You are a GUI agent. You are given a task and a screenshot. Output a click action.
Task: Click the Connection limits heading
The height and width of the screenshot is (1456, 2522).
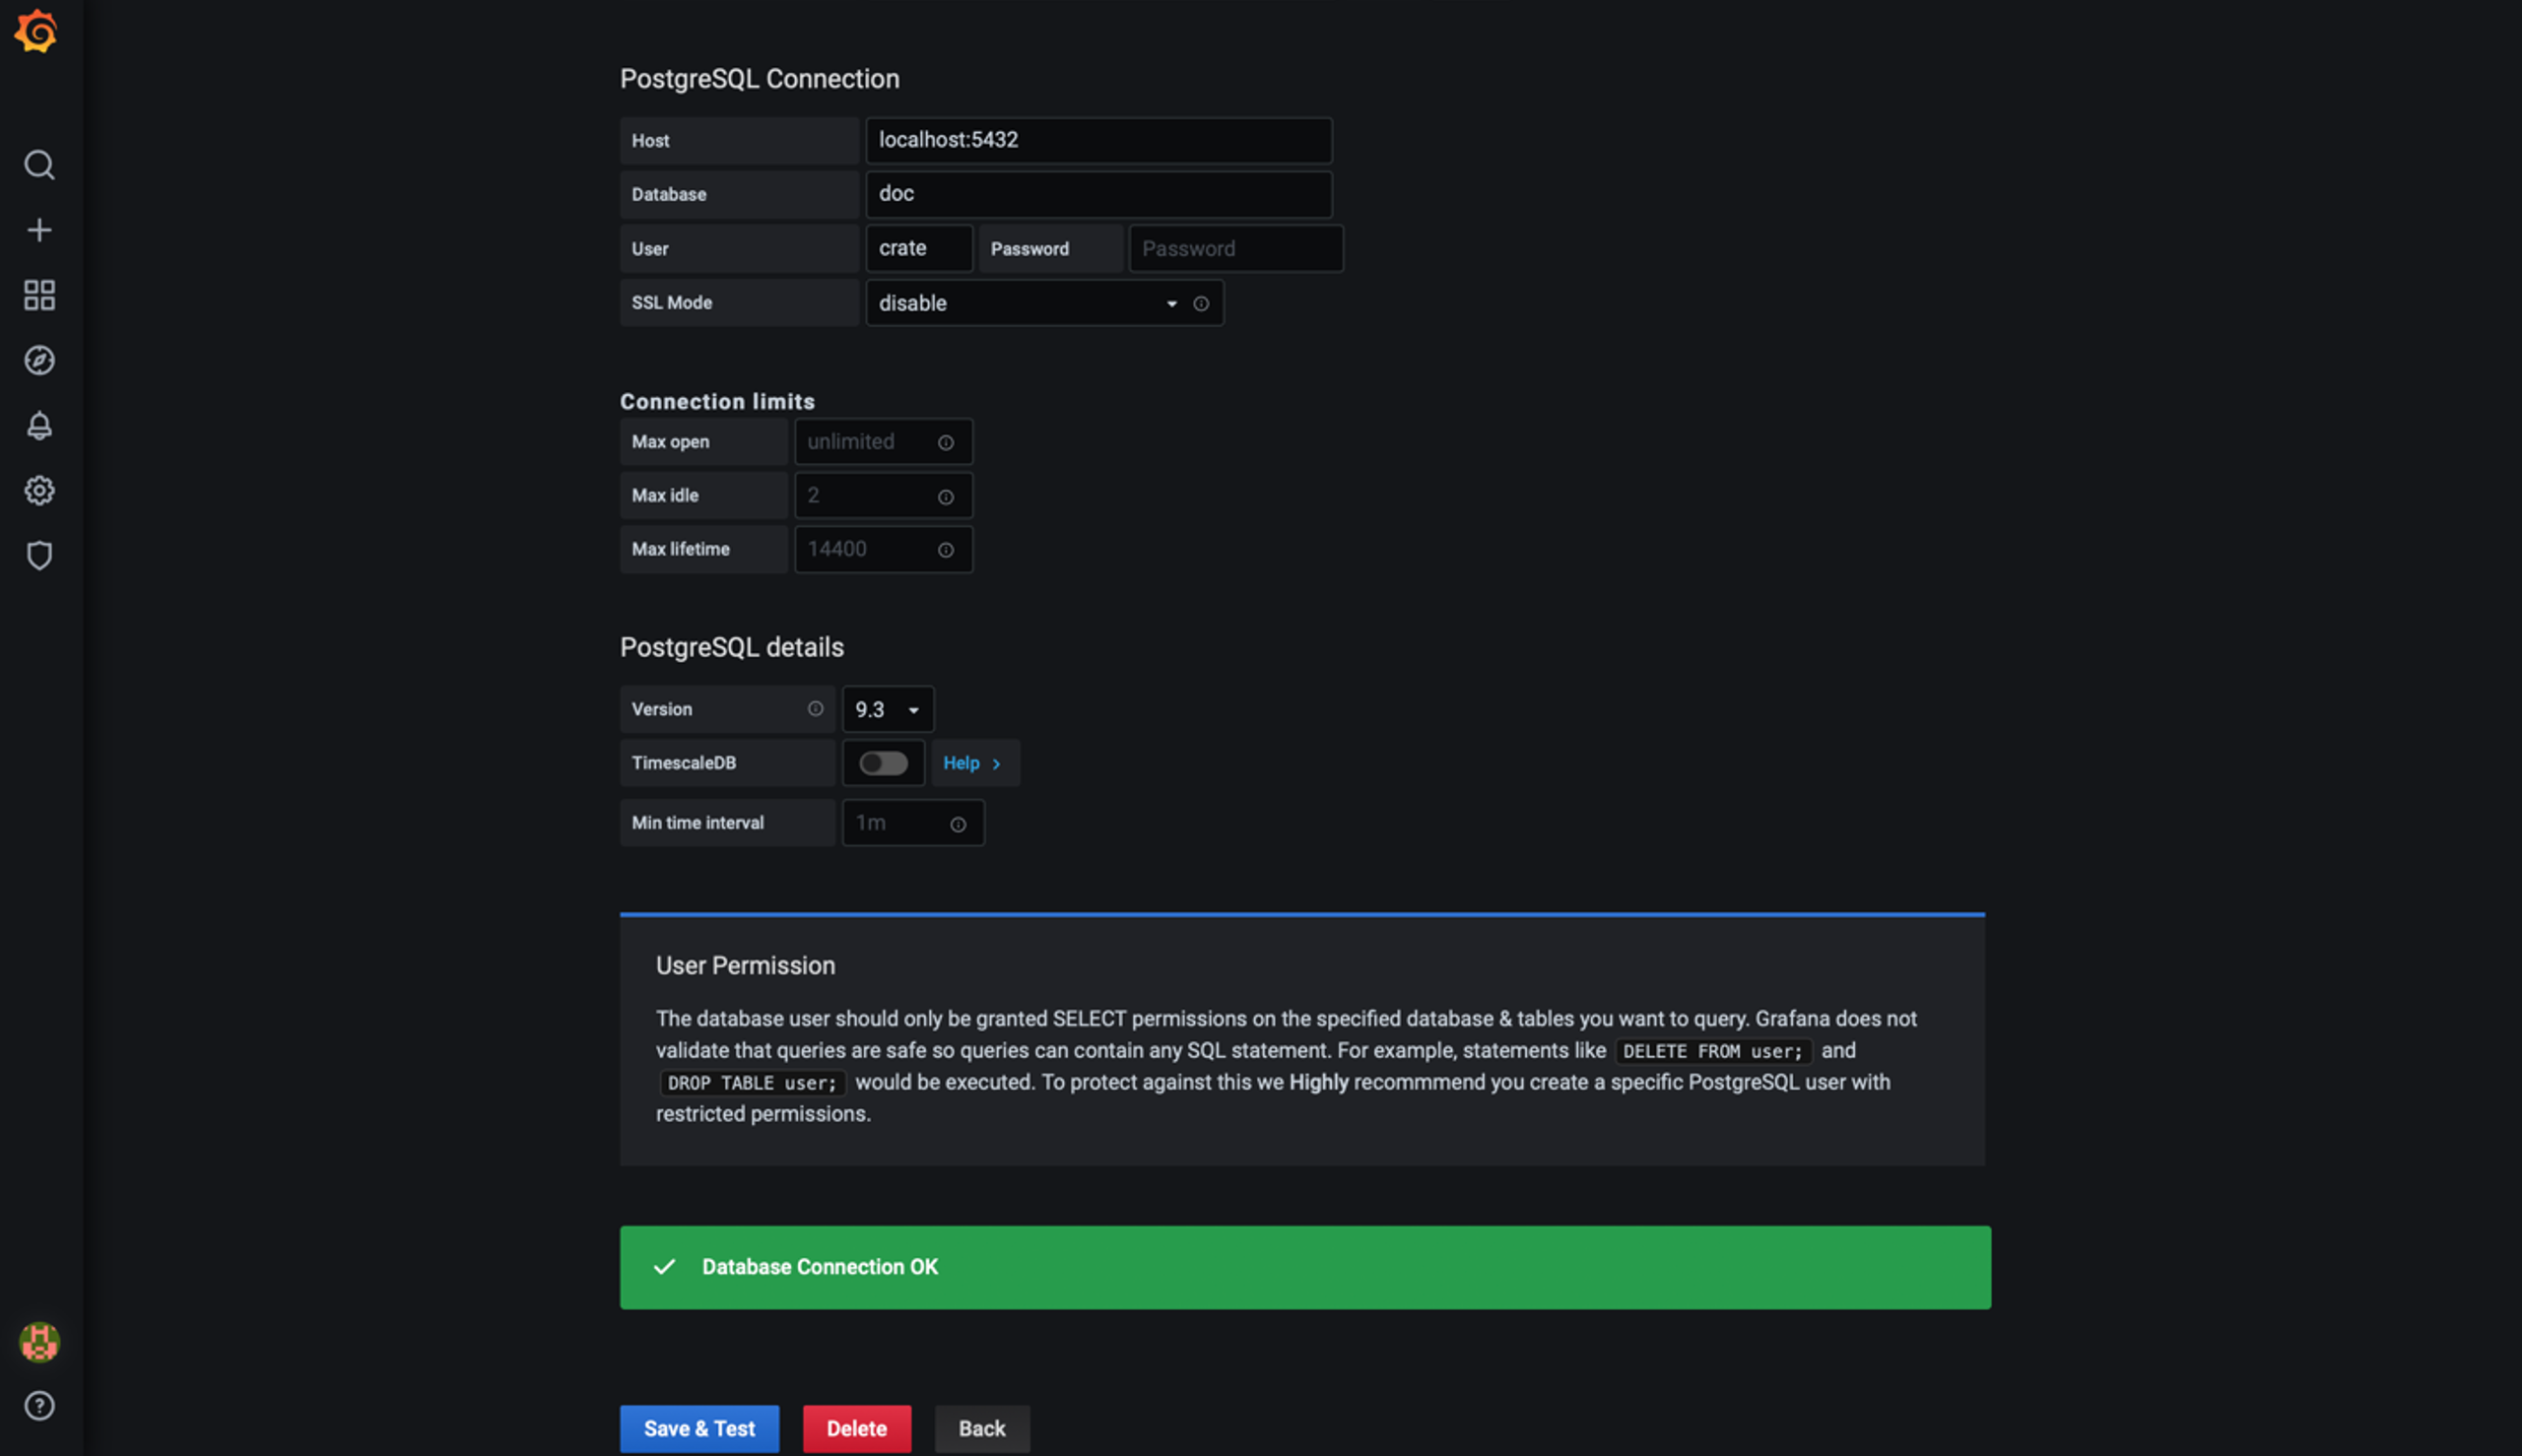pyautogui.click(x=717, y=401)
